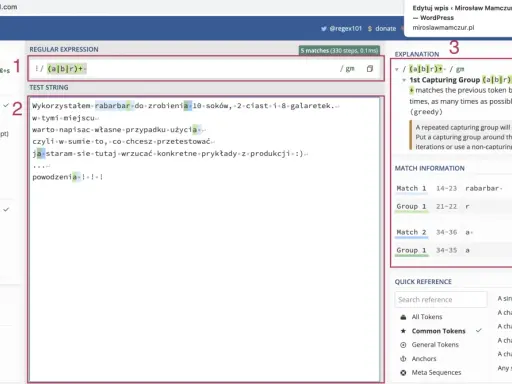Click the 'miroslawmamczur.pl' URL in tab tooltip
This screenshot has height=384, width=512.
click(x=443, y=27)
